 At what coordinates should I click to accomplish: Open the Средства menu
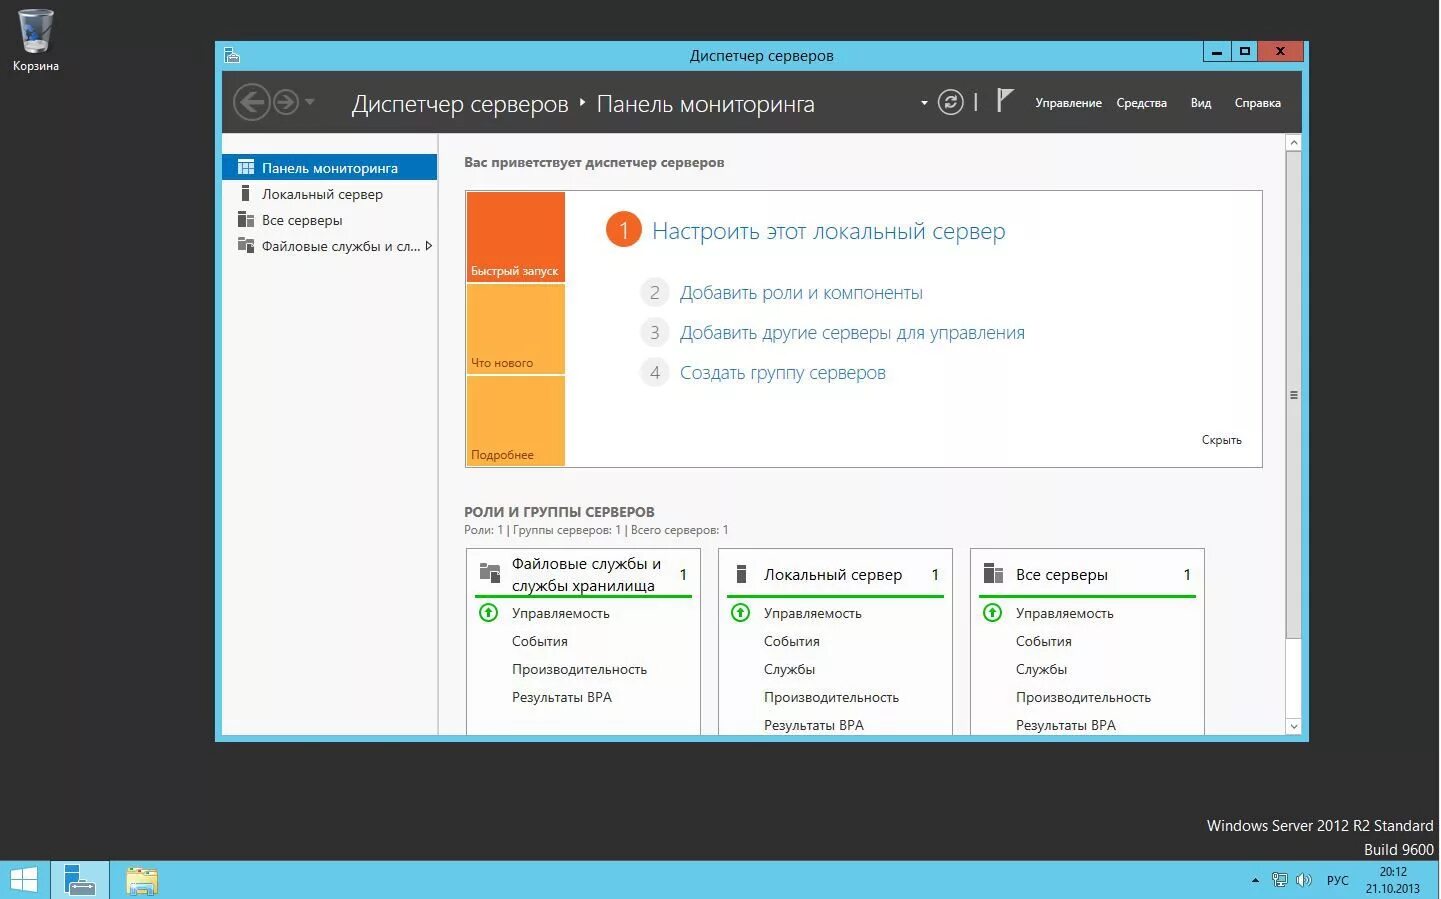tap(1141, 103)
